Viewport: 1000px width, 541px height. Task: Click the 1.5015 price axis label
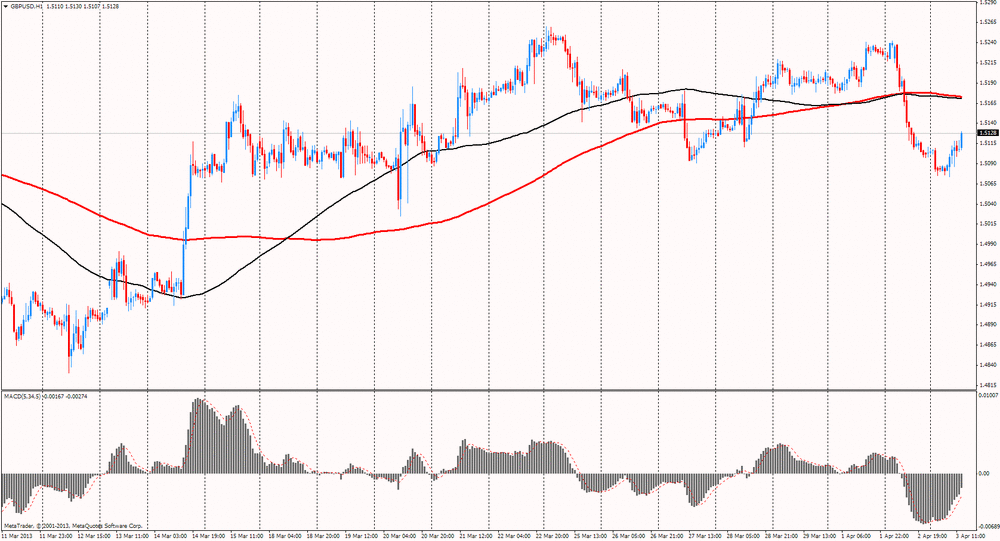(x=987, y=223)
